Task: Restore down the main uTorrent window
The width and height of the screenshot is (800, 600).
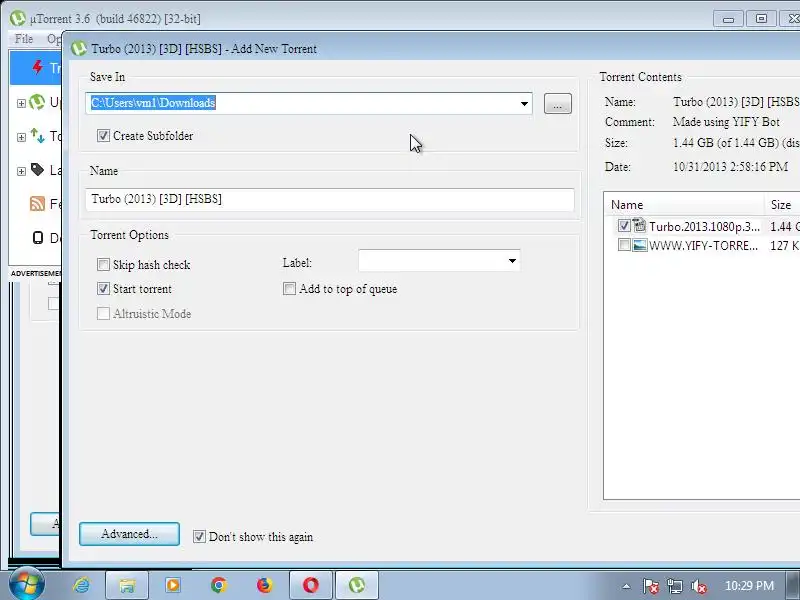Action: tap(761, 19)
